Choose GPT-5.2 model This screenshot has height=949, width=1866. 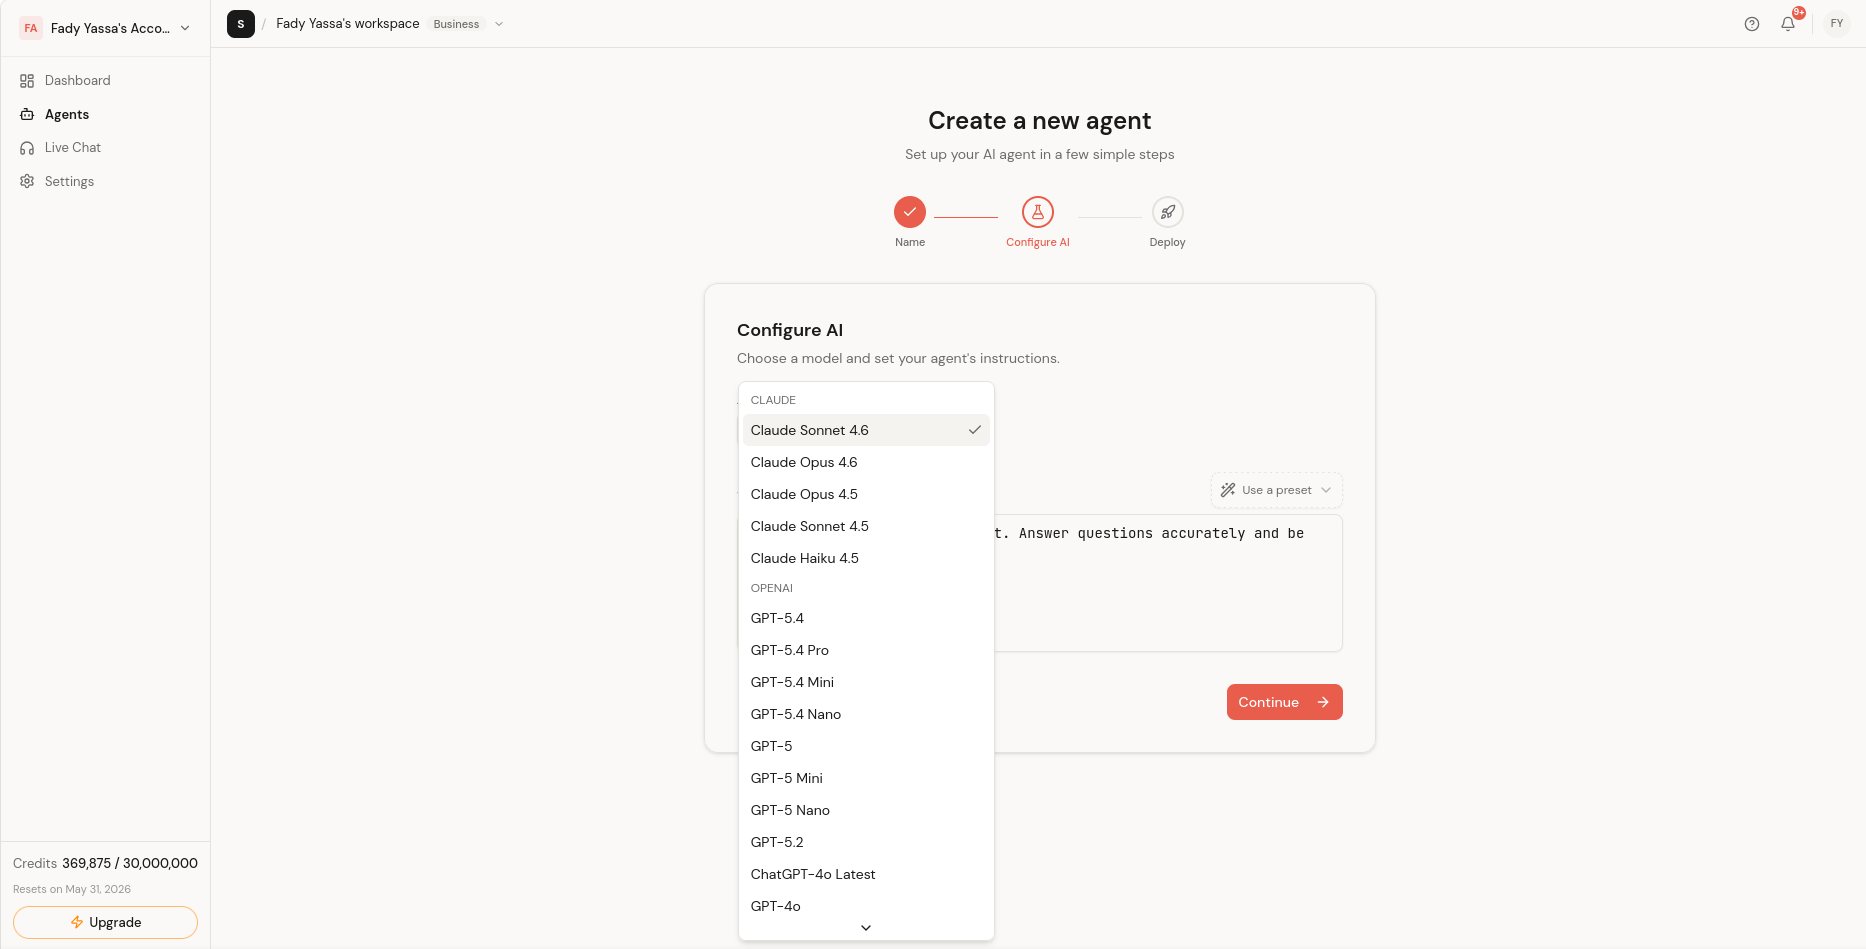(866, 842)
